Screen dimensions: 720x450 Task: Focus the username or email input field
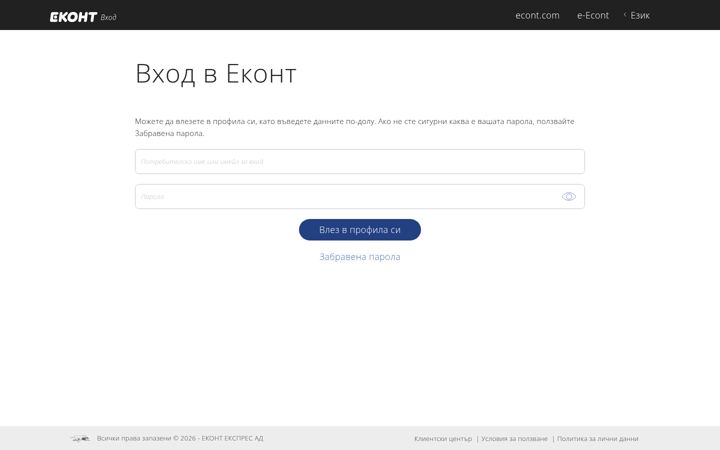360,162
